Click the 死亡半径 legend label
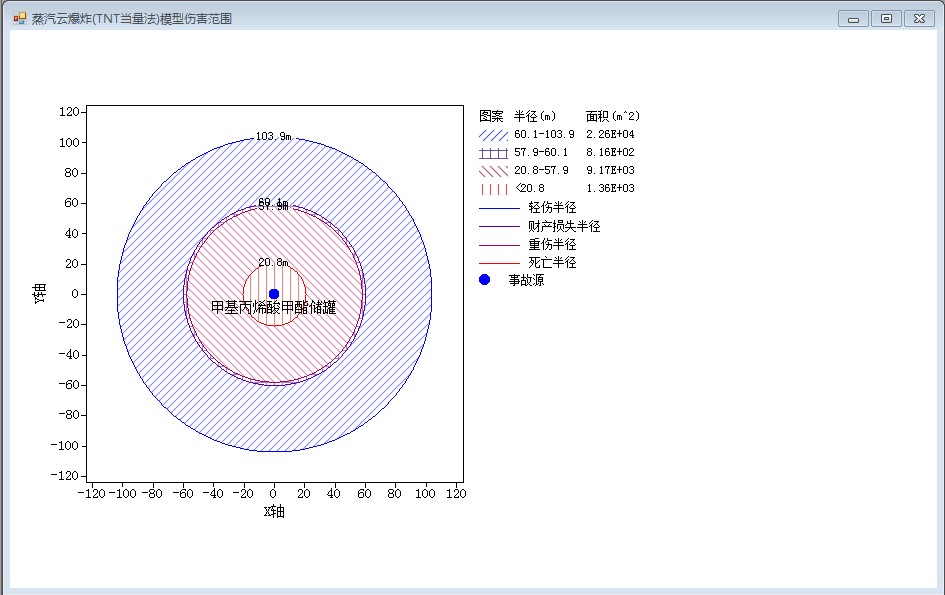The image size is (945, 595). tap(552, 262)
